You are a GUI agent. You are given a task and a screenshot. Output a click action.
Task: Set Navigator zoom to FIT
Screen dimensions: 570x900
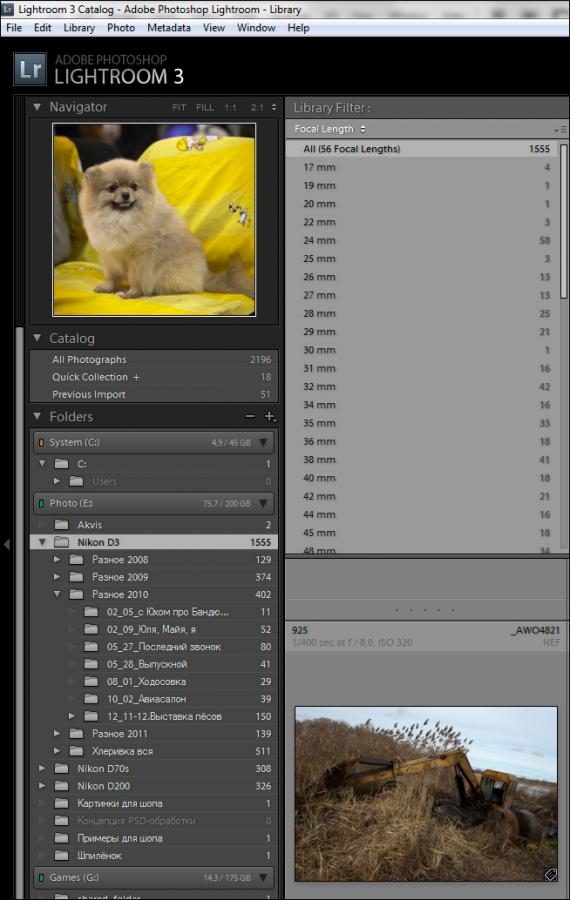pos(179,107)
